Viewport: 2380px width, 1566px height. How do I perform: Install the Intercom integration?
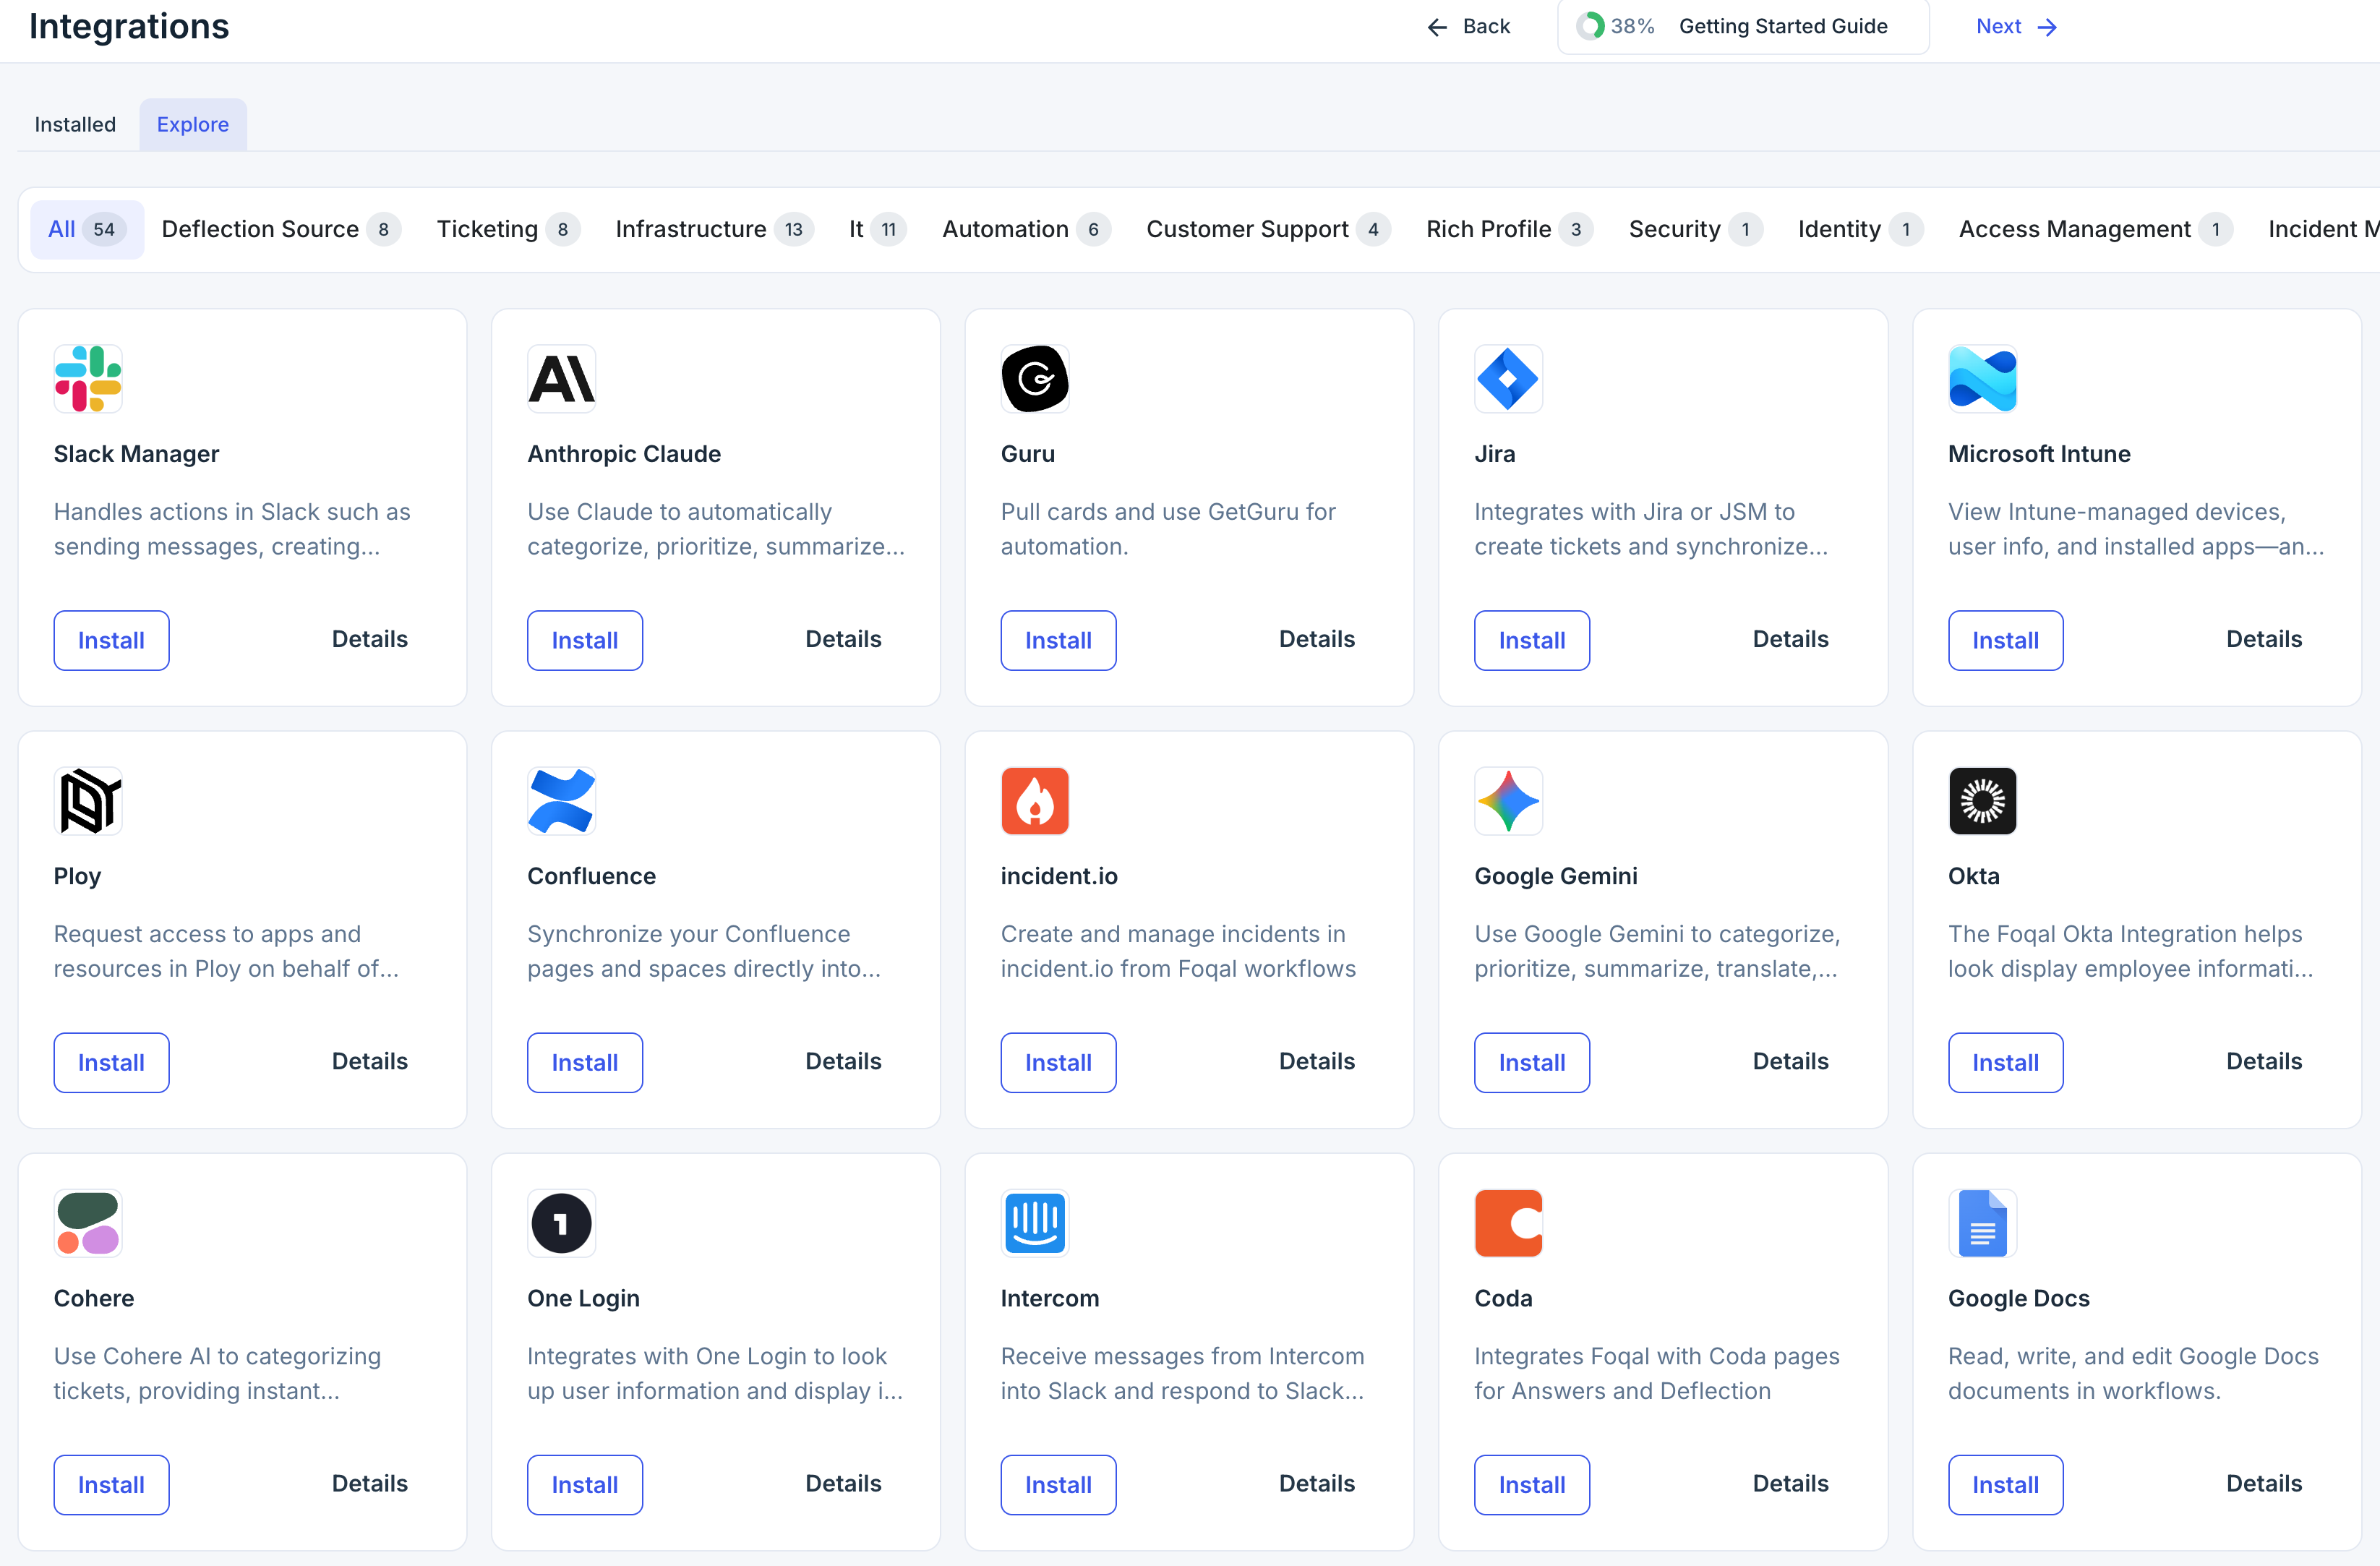[1058, 1484]
